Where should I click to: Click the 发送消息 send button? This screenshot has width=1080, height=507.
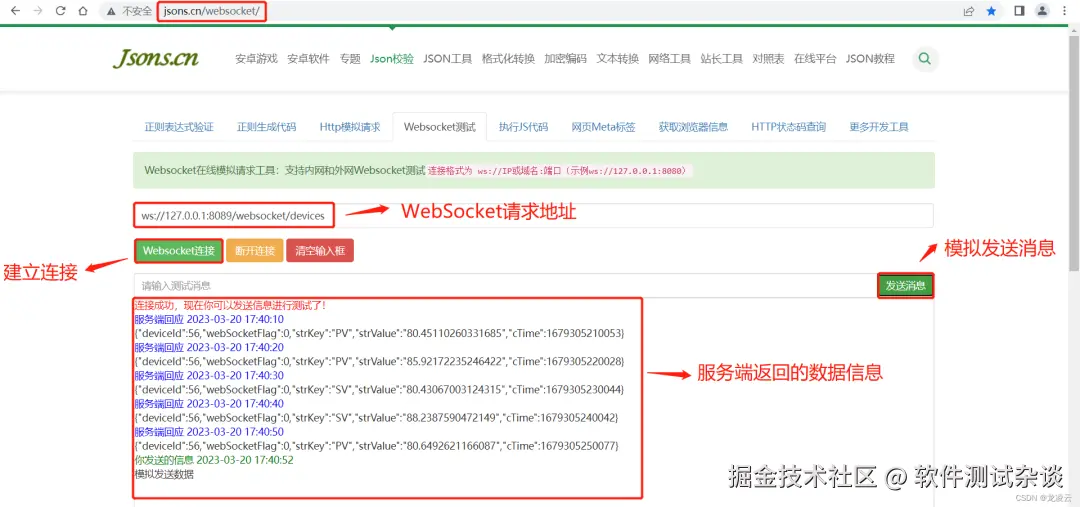[x=906, y=286]
